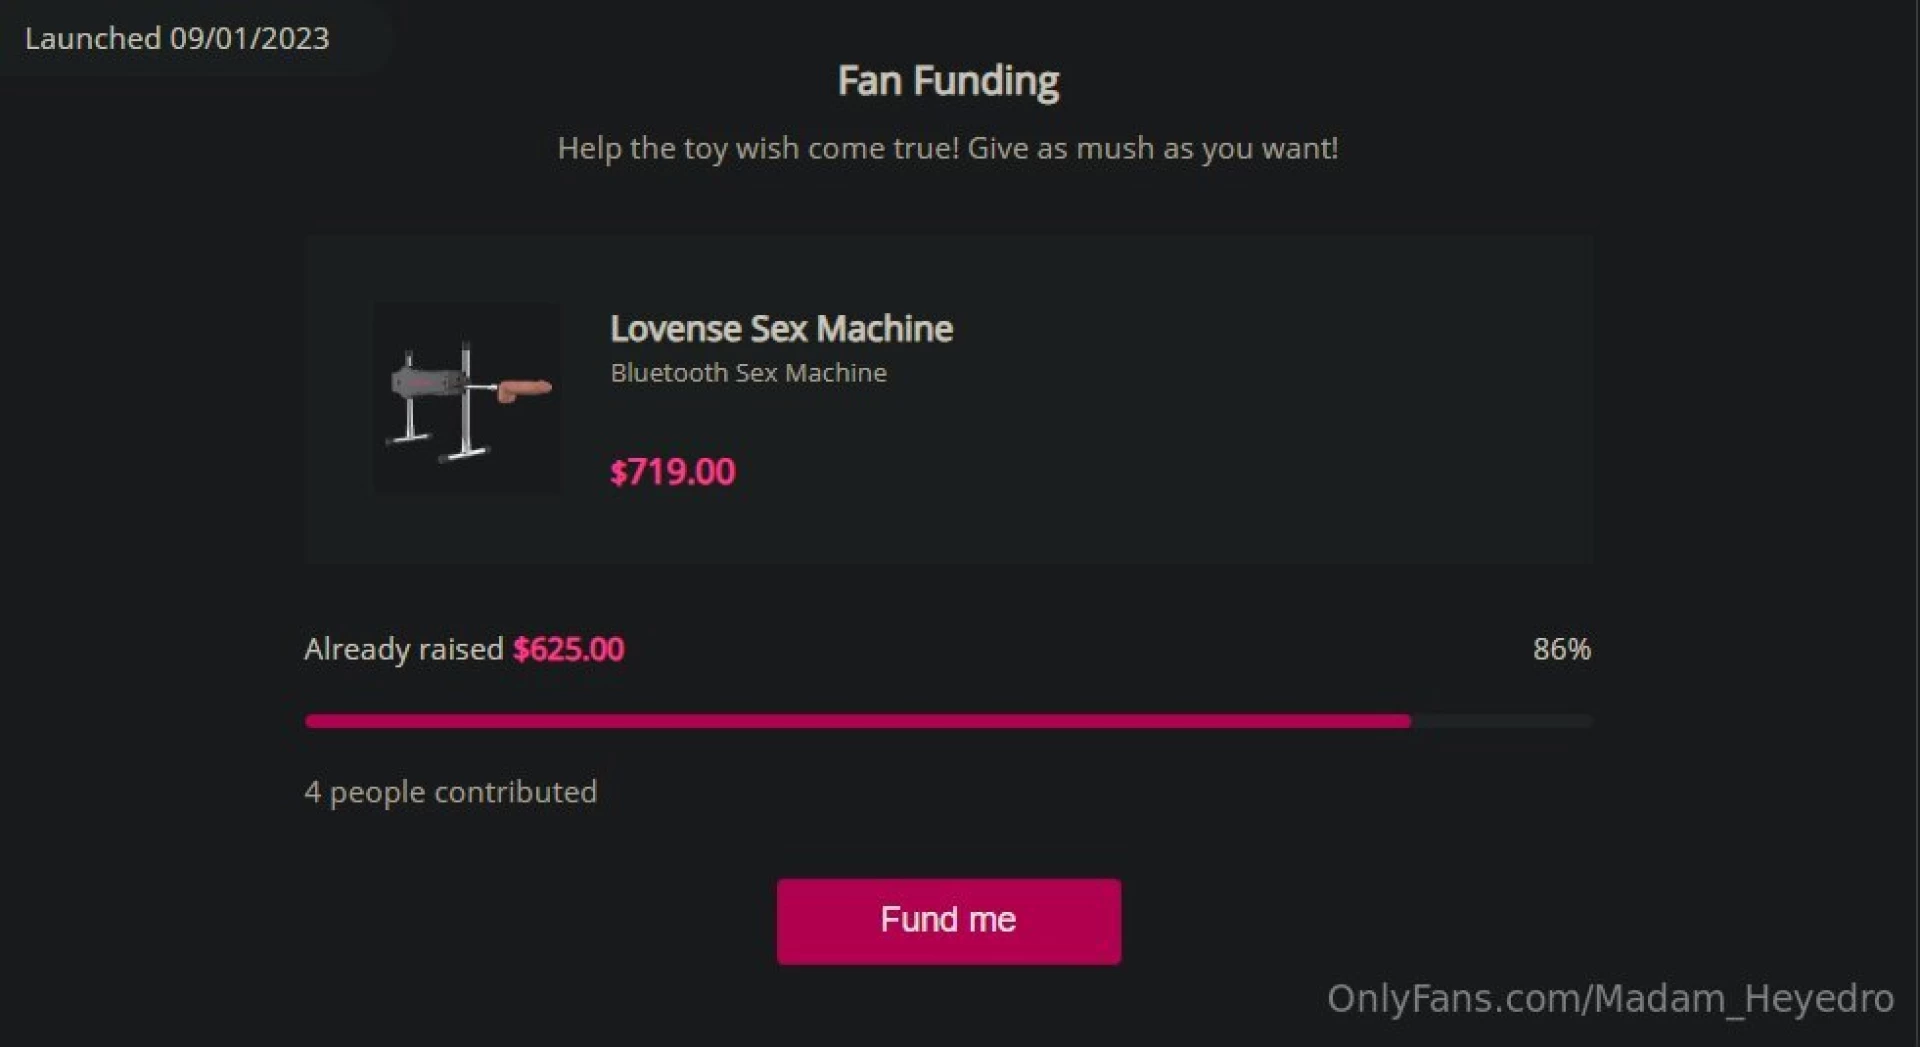The image size is (1920, 1047).
Task: Click the 86% completion percentage
Action: click(1563, 649)
